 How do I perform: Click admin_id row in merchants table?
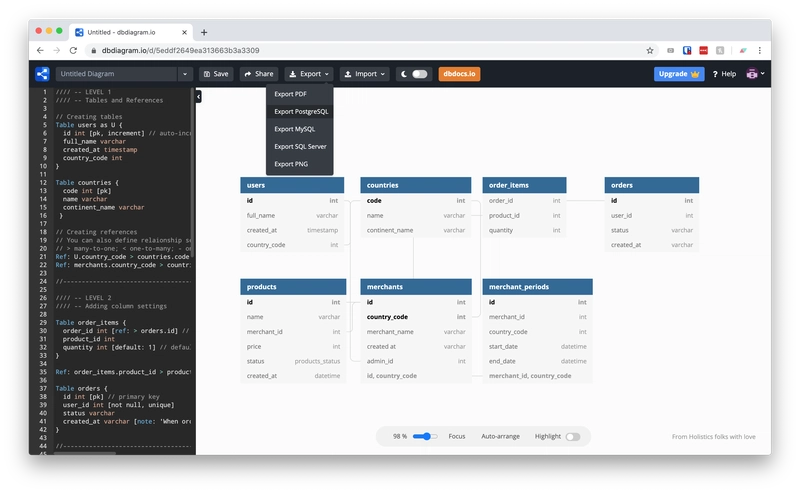pyautogui.click(x=416, y=361)
